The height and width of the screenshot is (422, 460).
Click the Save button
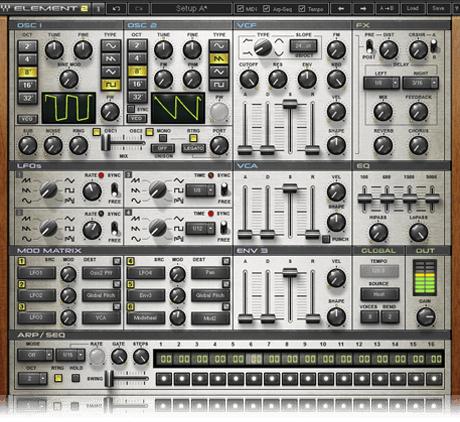tap(438, 9)
